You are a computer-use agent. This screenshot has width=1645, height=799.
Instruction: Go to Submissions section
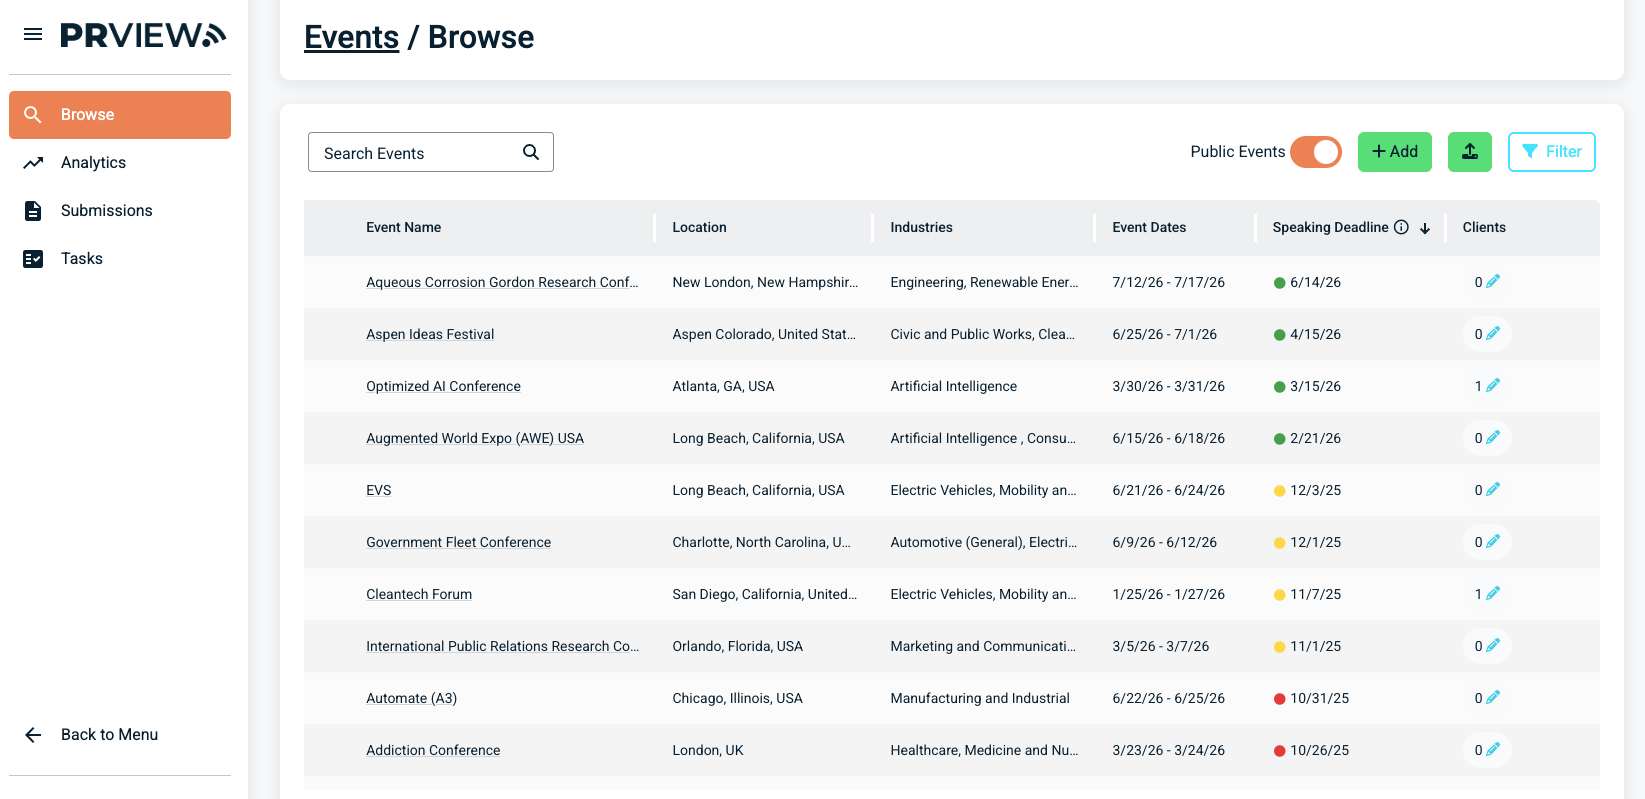pyautogui.click(x=106, y=211)
